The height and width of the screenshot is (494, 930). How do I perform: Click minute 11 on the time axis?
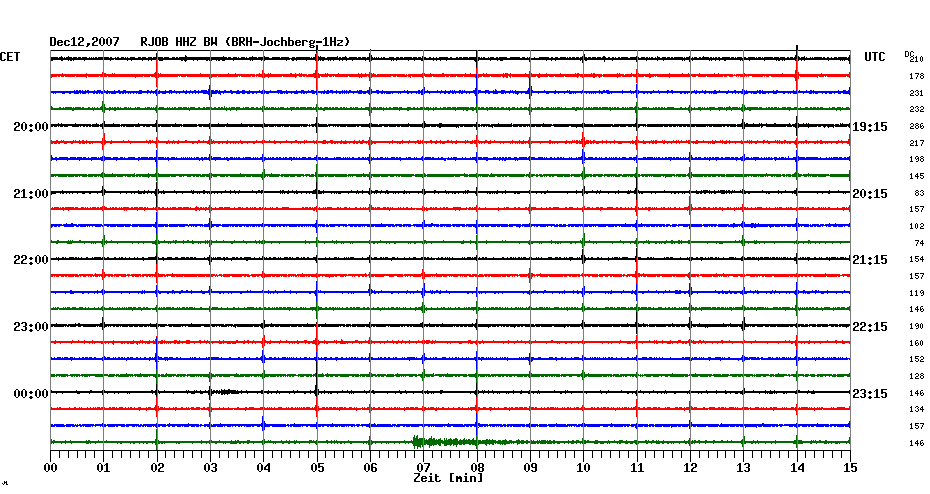click(637, 468)
